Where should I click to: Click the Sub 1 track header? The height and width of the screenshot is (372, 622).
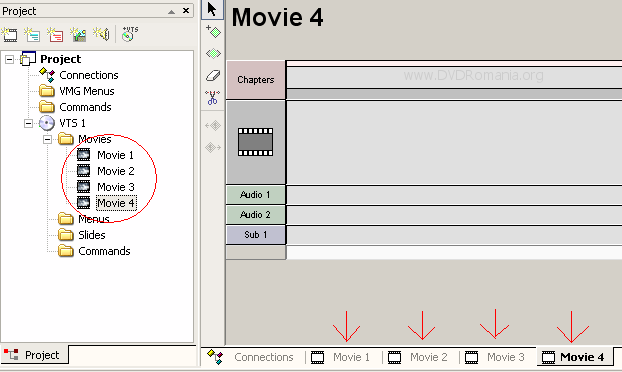[x=255, y=234]
